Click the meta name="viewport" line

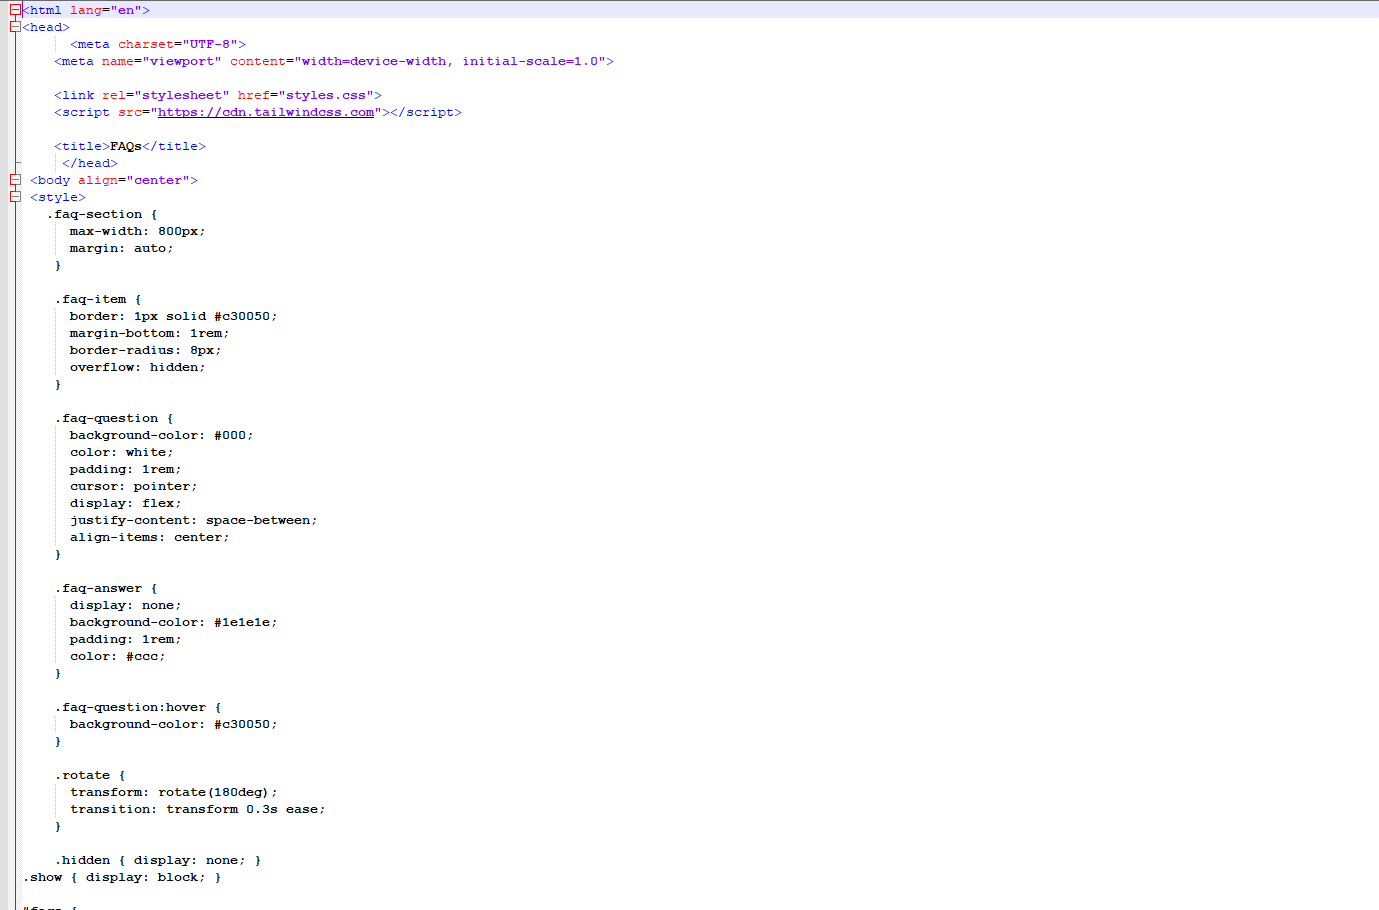[334, 61]
